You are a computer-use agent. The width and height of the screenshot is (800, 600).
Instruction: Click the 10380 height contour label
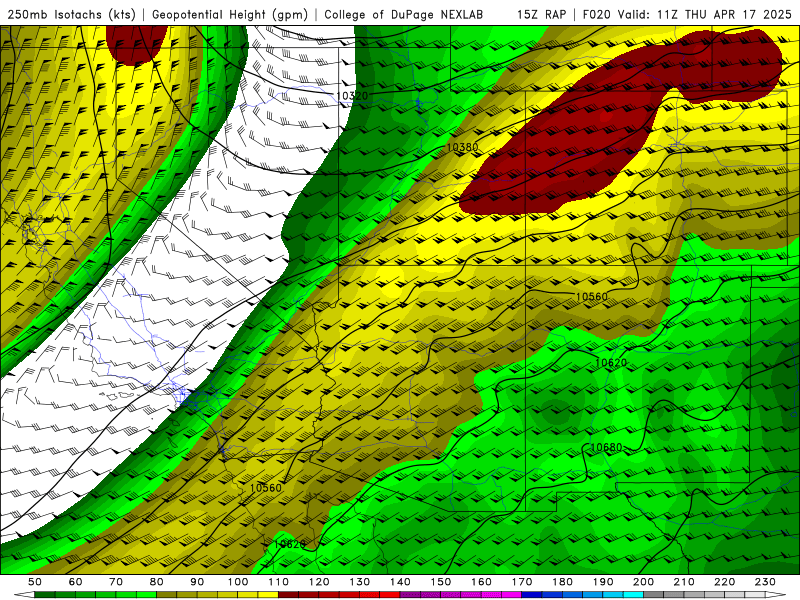pos(462,147)
